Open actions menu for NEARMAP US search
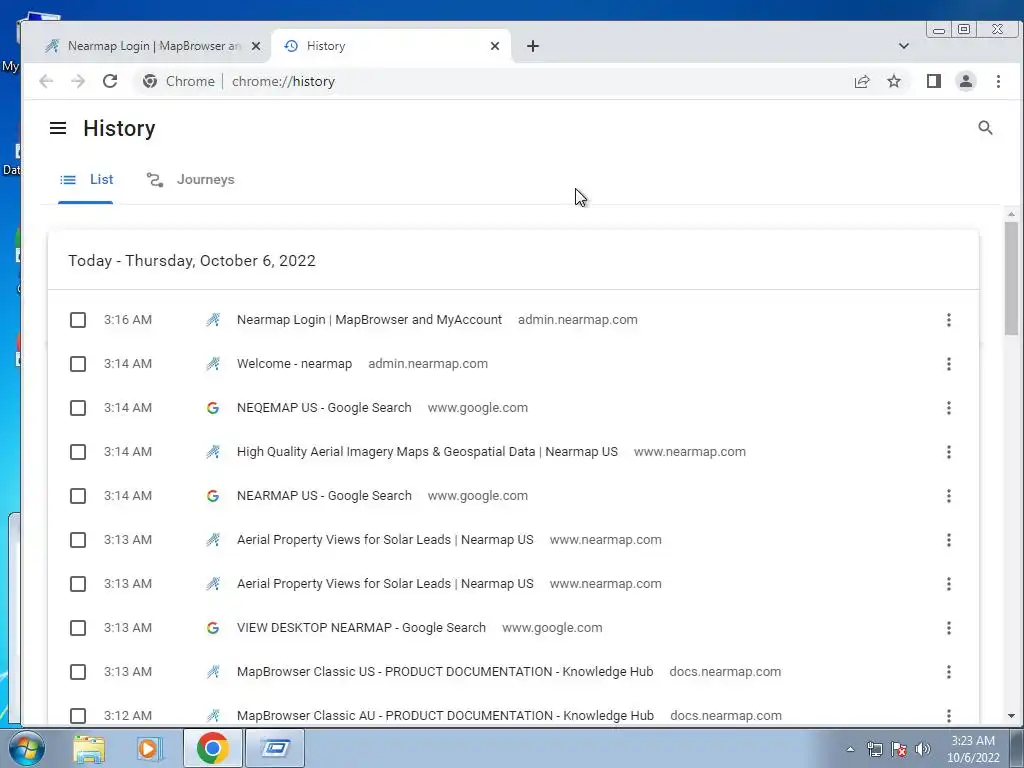1024x768 pixels. [x=949, y=496]
